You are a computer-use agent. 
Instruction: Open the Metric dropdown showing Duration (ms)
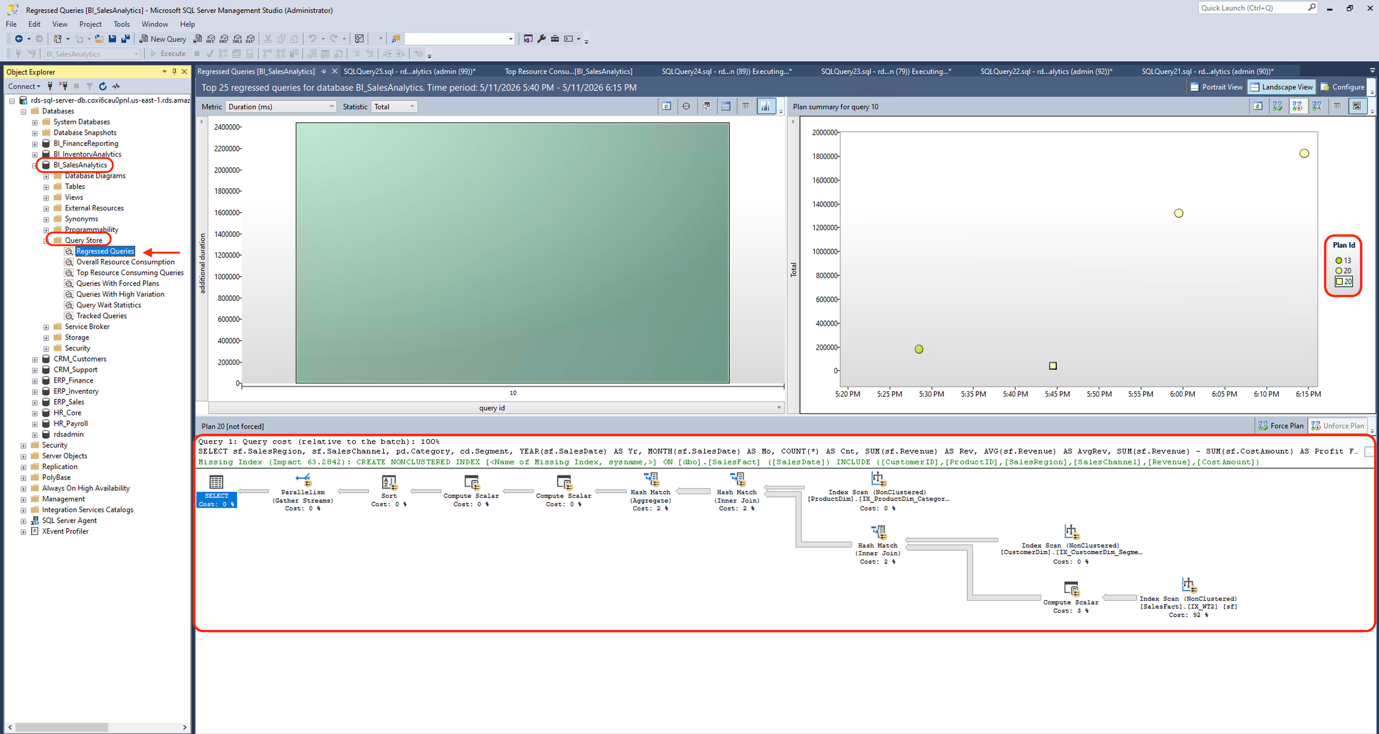click(x=281, y=106)
